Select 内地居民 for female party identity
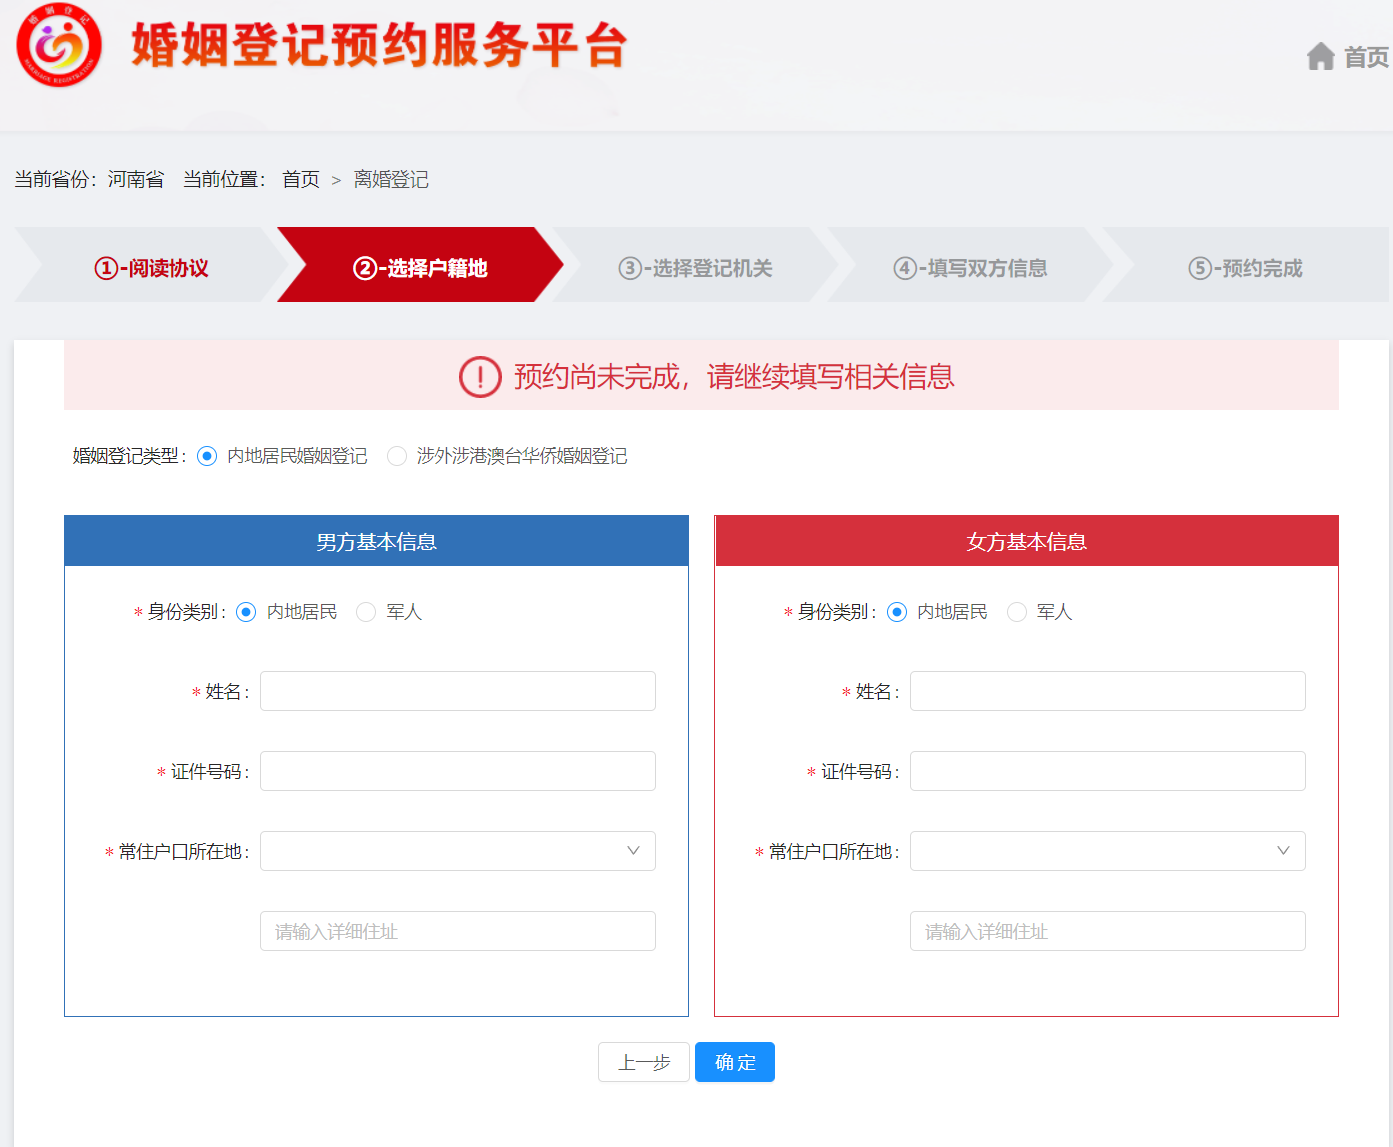1393x1147 pixels. 897,612
